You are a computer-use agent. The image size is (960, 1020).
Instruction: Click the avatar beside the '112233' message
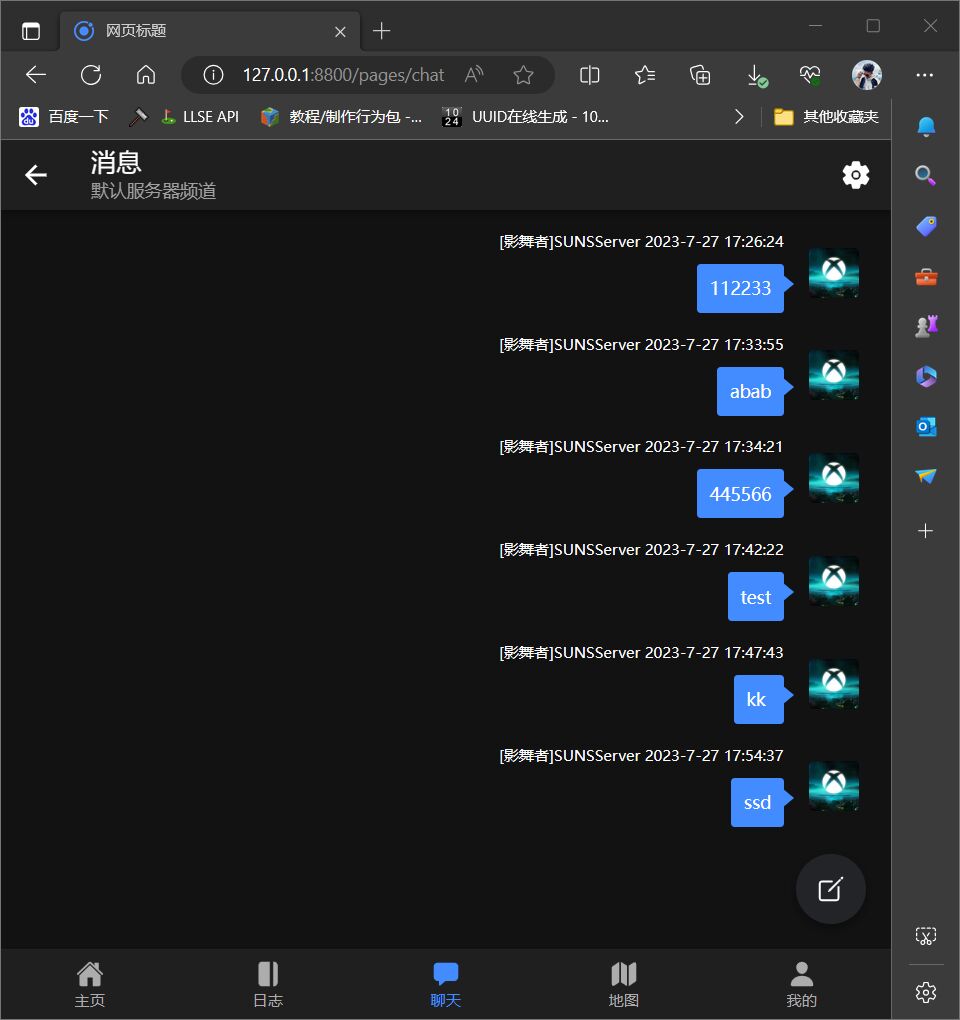click(834, 273)
